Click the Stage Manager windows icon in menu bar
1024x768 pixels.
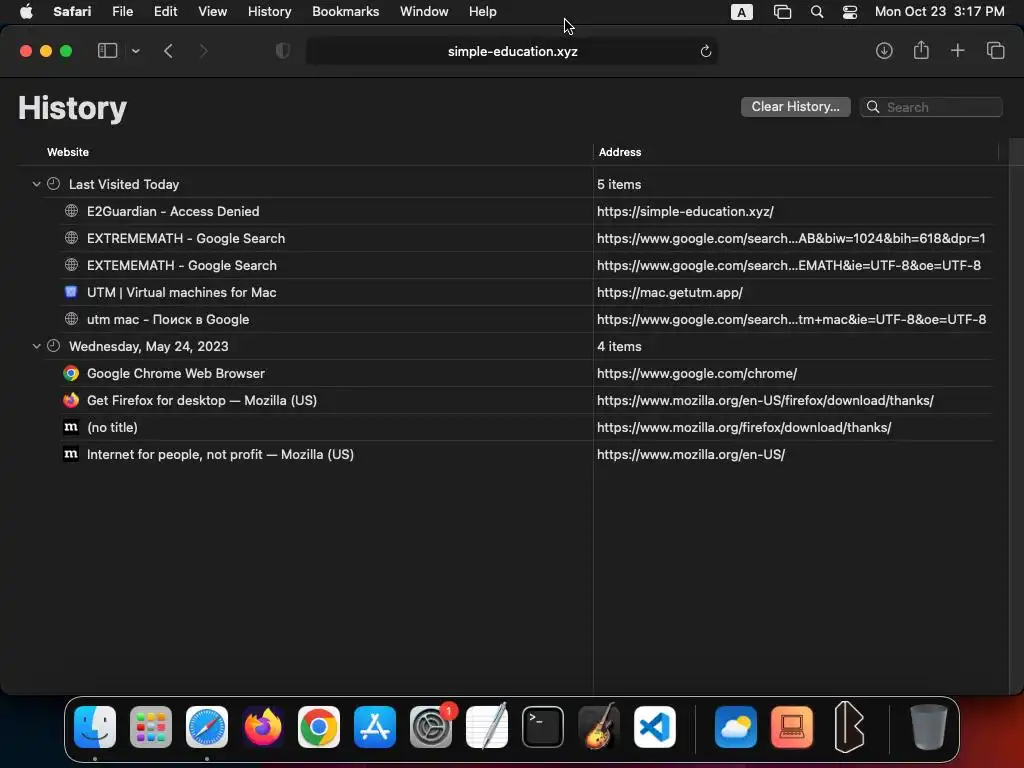[x=782, y=12]
